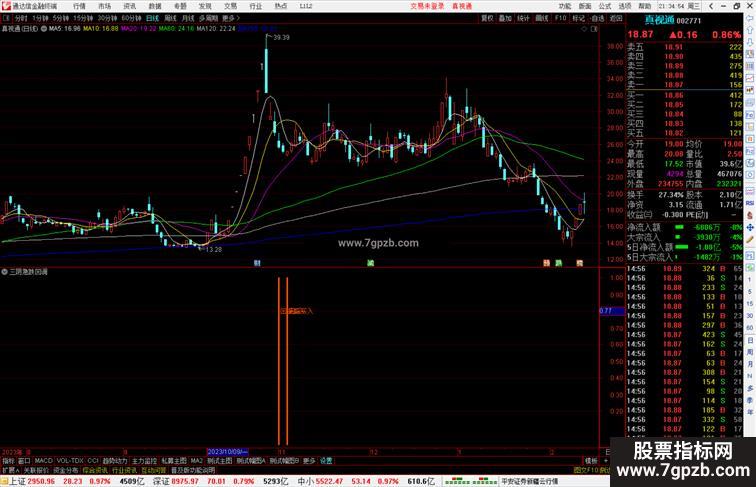This screenshot has width=756, height=487.
Task: Open the 多周期 multi-period view
Action: [x=208, y=18]
